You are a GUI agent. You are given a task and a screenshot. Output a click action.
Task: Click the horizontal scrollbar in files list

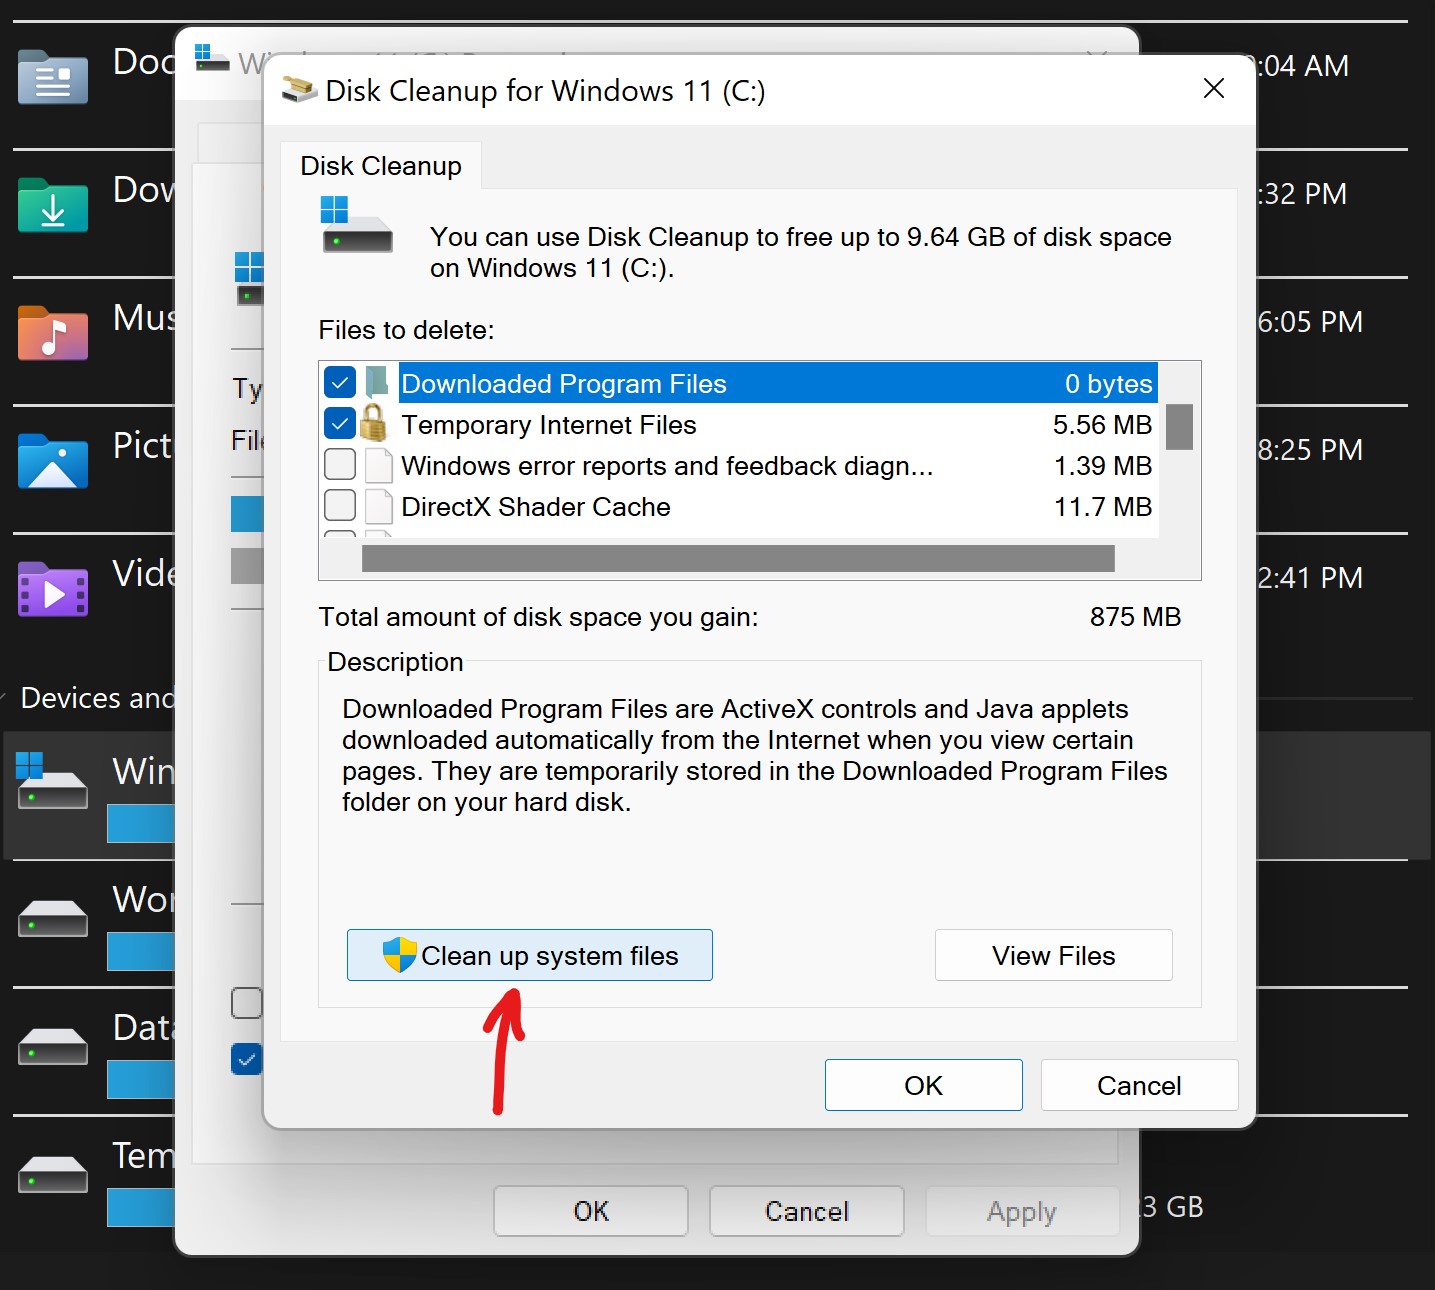coord(738,559)
